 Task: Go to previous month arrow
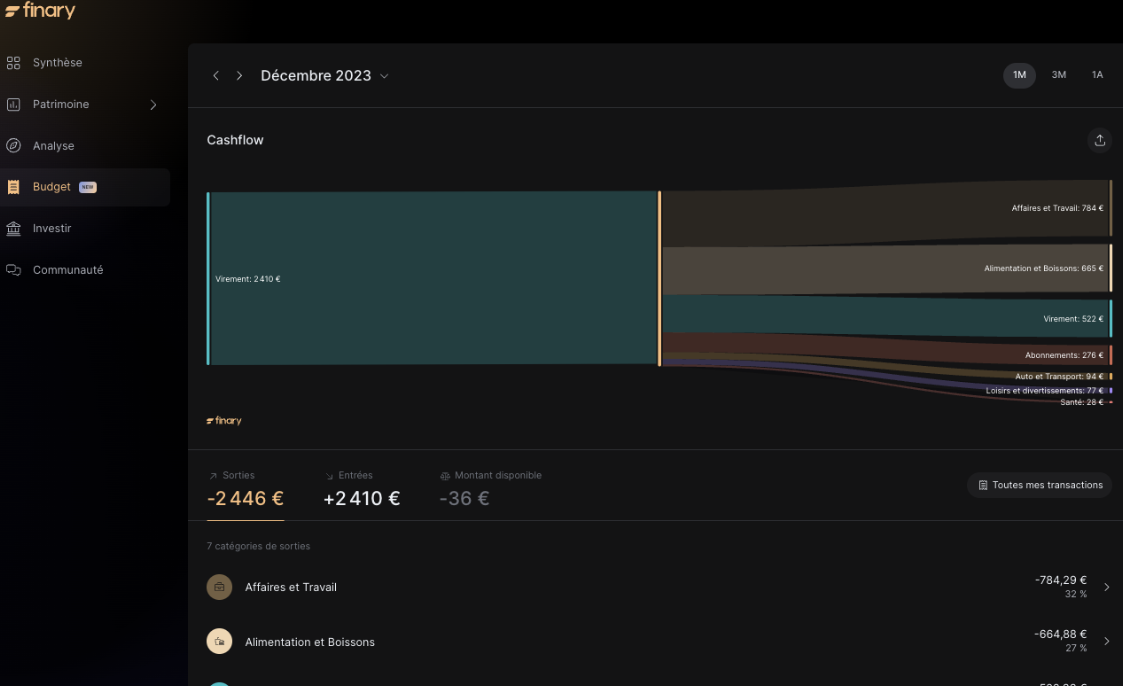click(x=216, y=76)
